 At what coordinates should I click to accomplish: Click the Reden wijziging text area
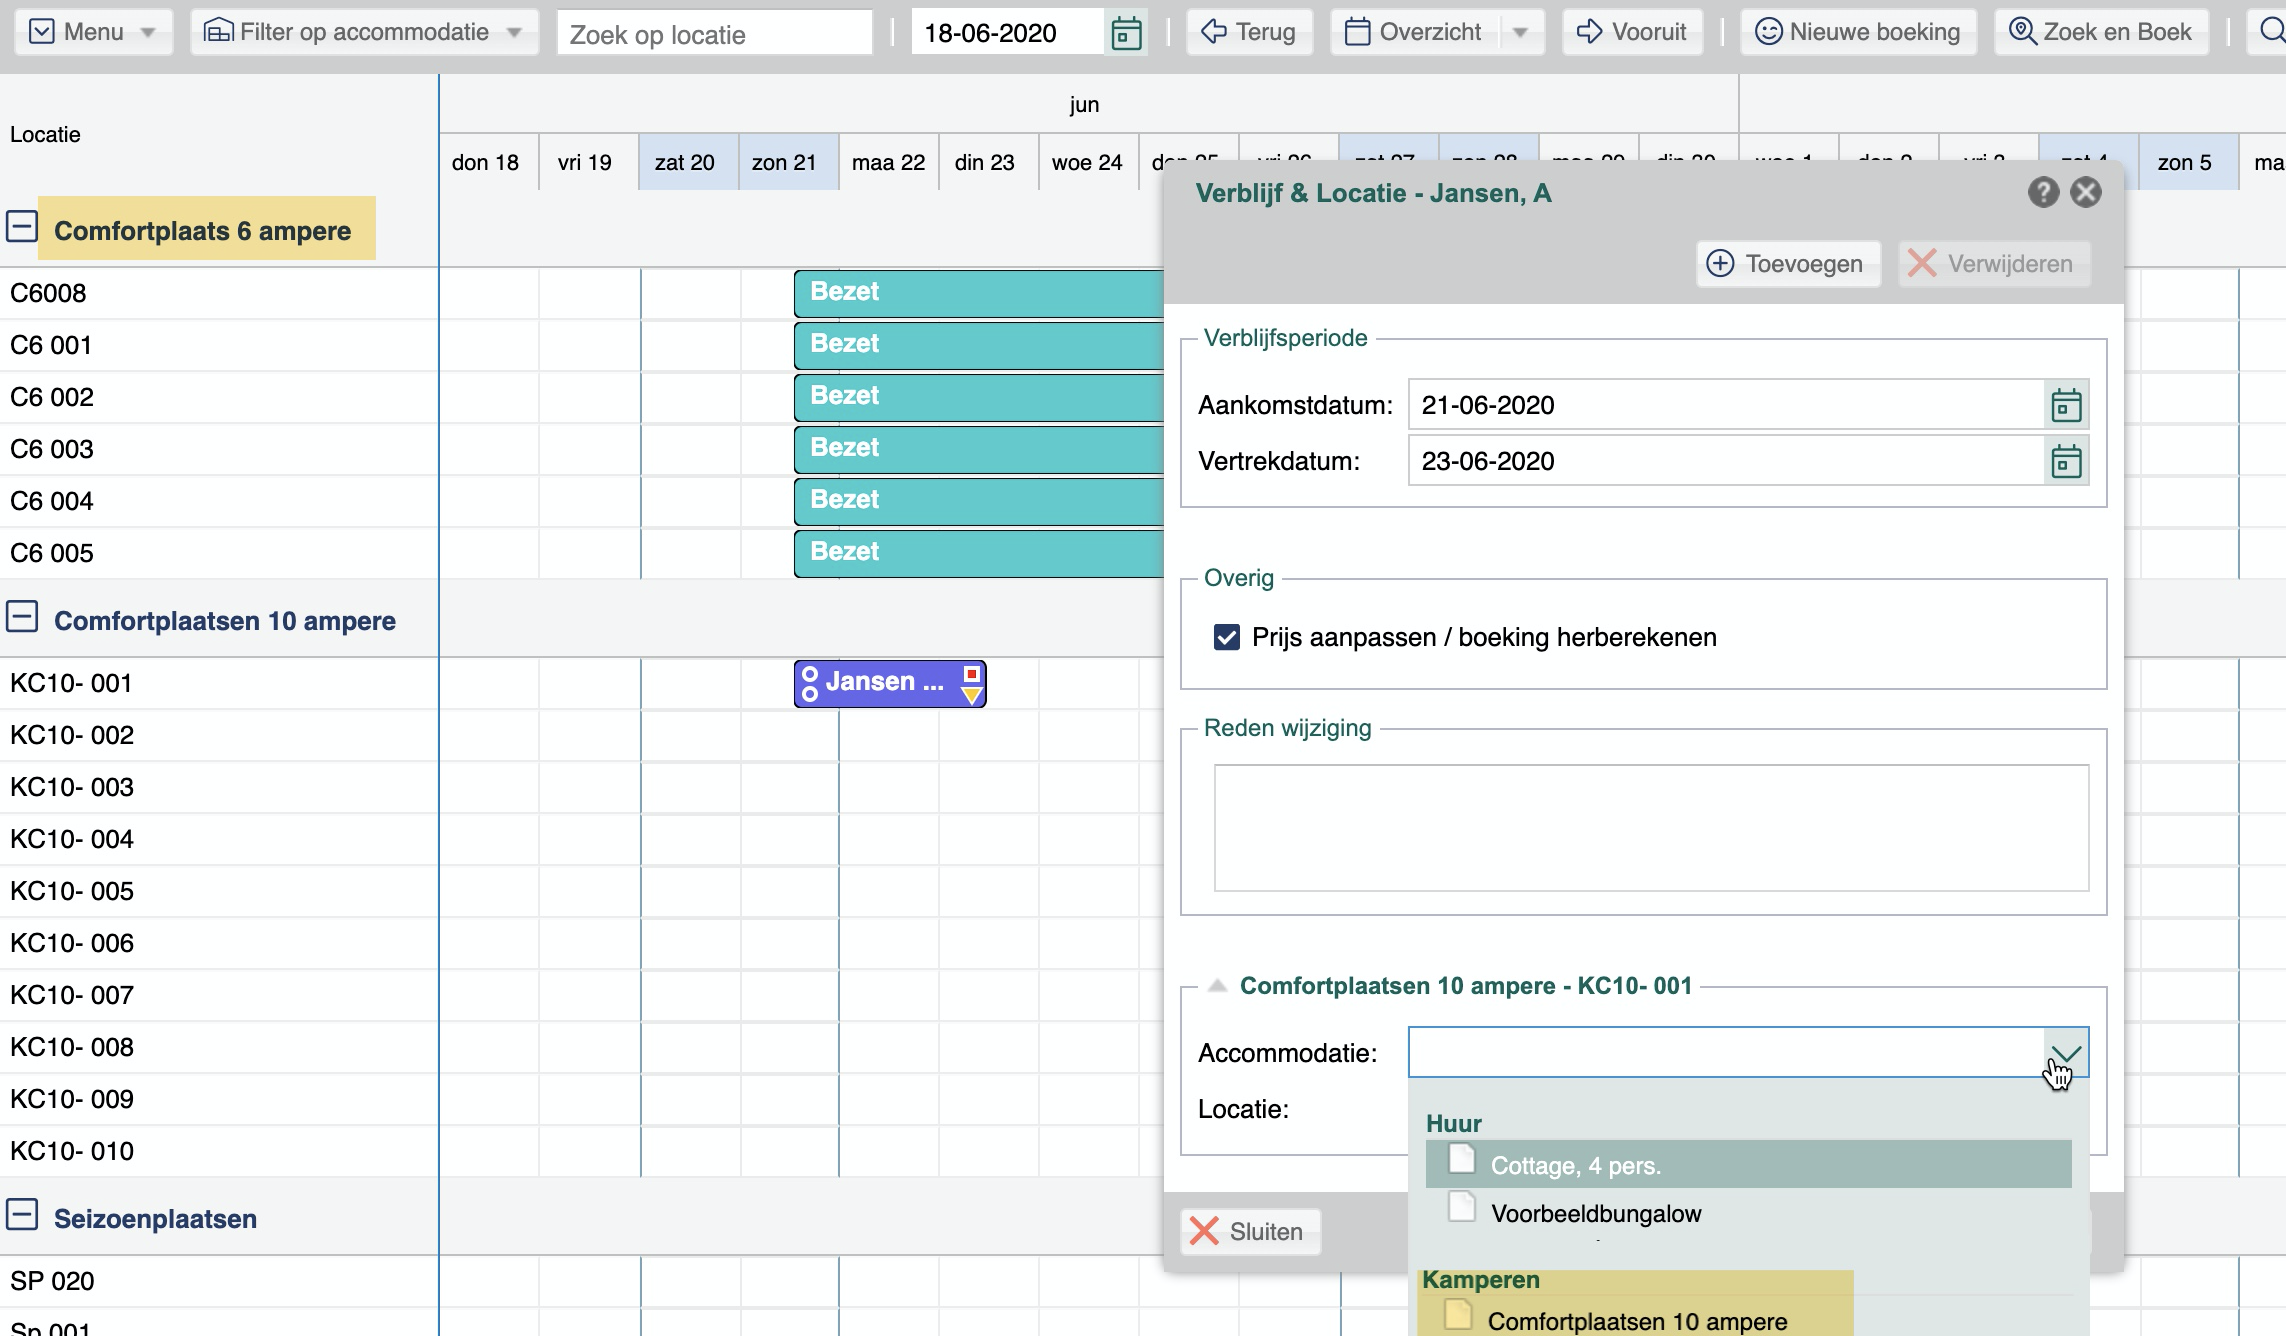[1651, 828]
